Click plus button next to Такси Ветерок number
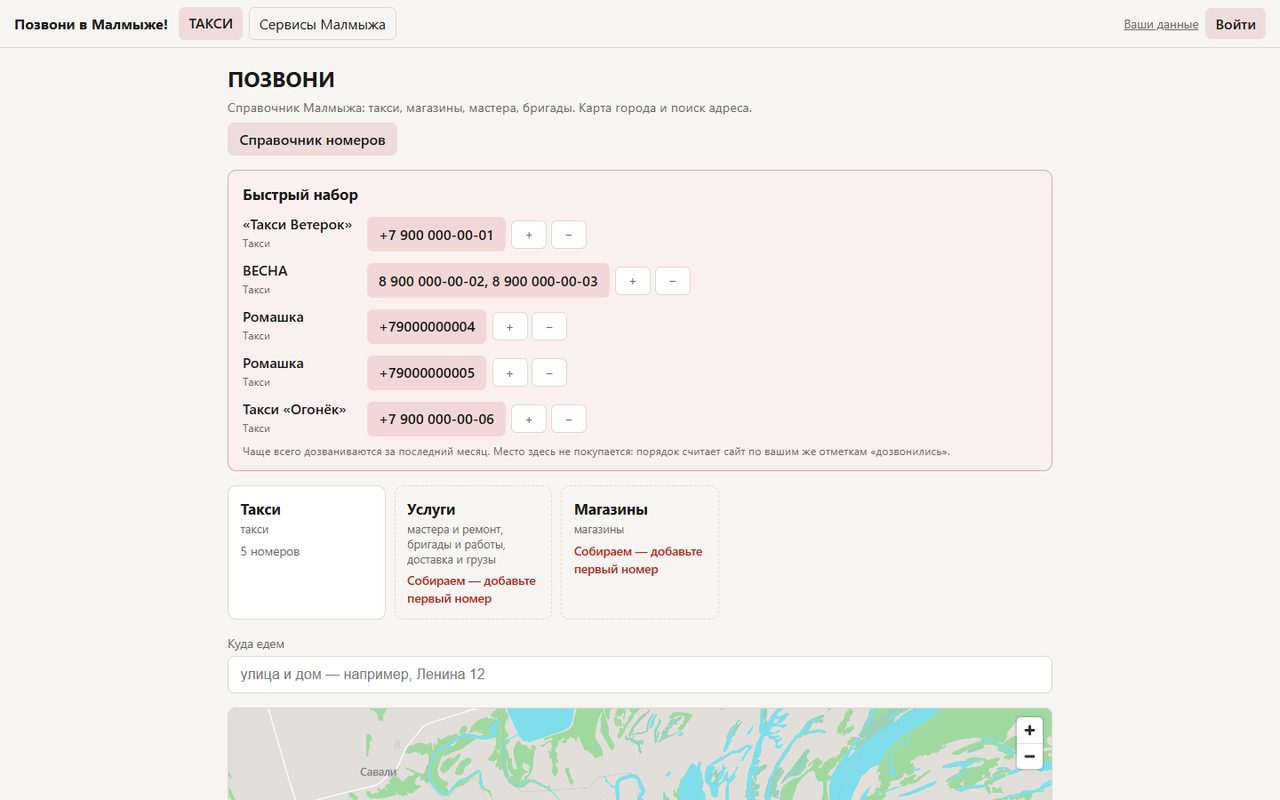Viewport: 1280px width, 800px height. coord(529,235)
